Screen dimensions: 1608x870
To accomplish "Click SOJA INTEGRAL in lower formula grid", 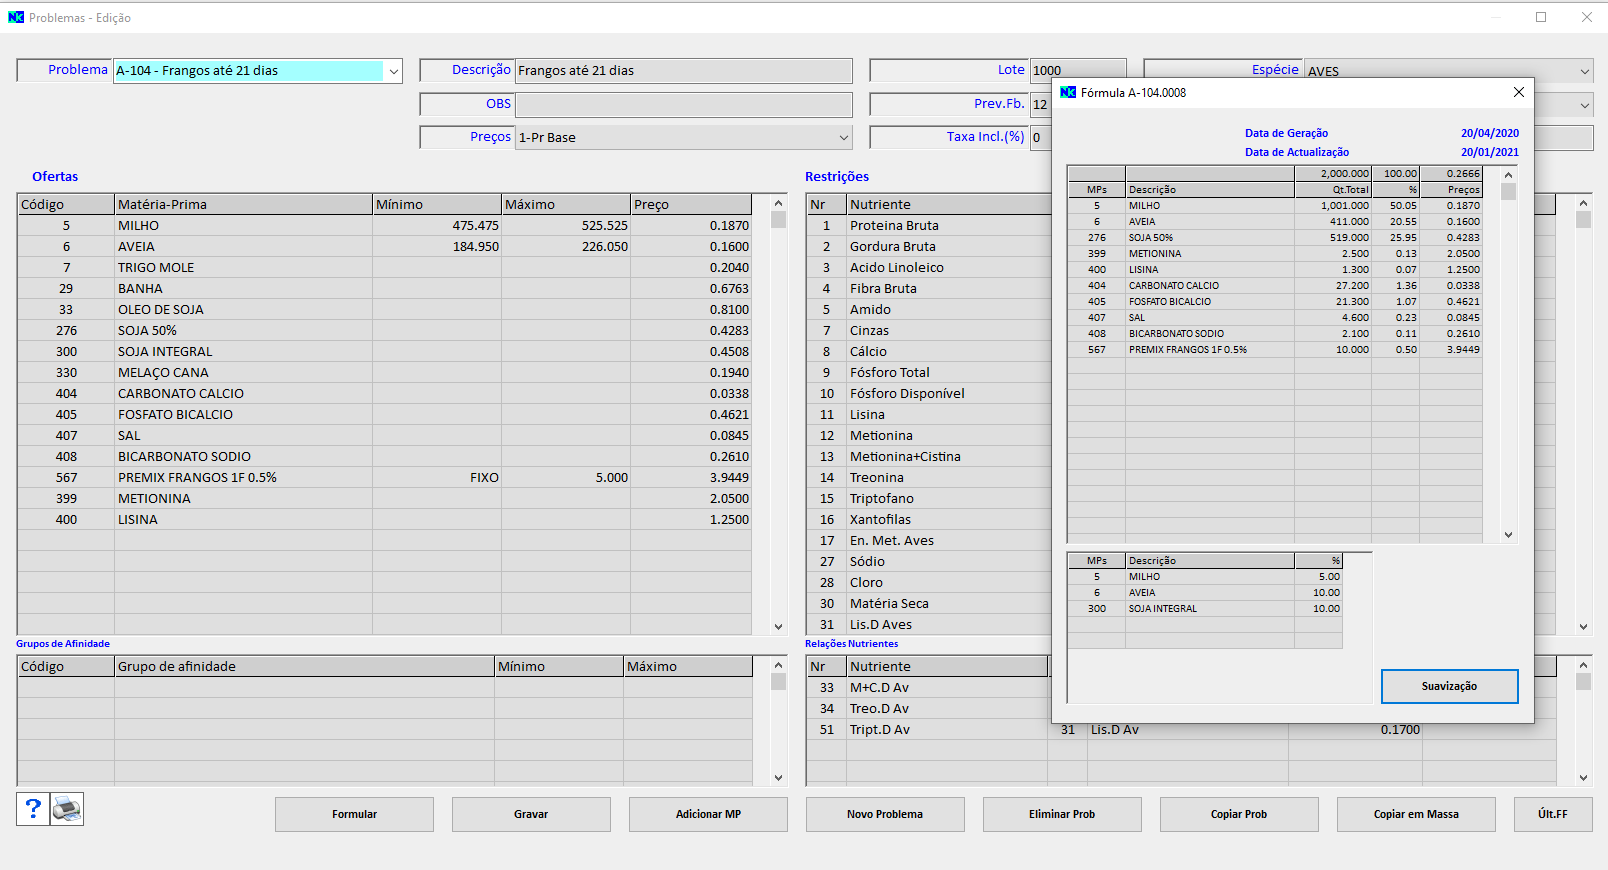I will (x=1205, y=609).
